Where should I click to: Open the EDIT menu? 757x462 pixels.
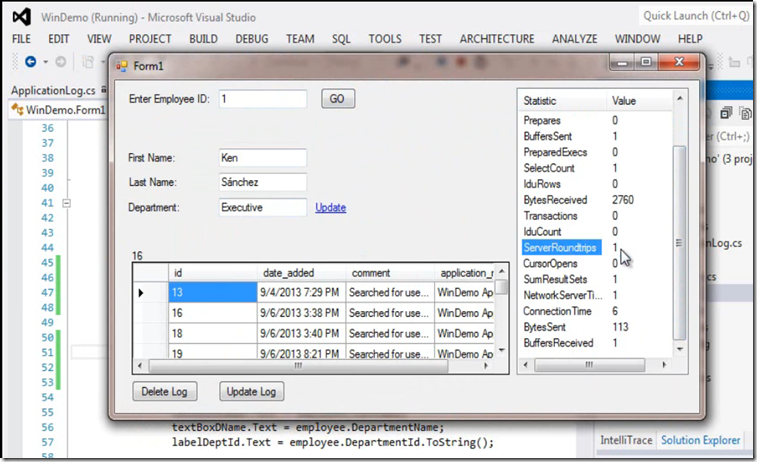(x=58, y=39)
